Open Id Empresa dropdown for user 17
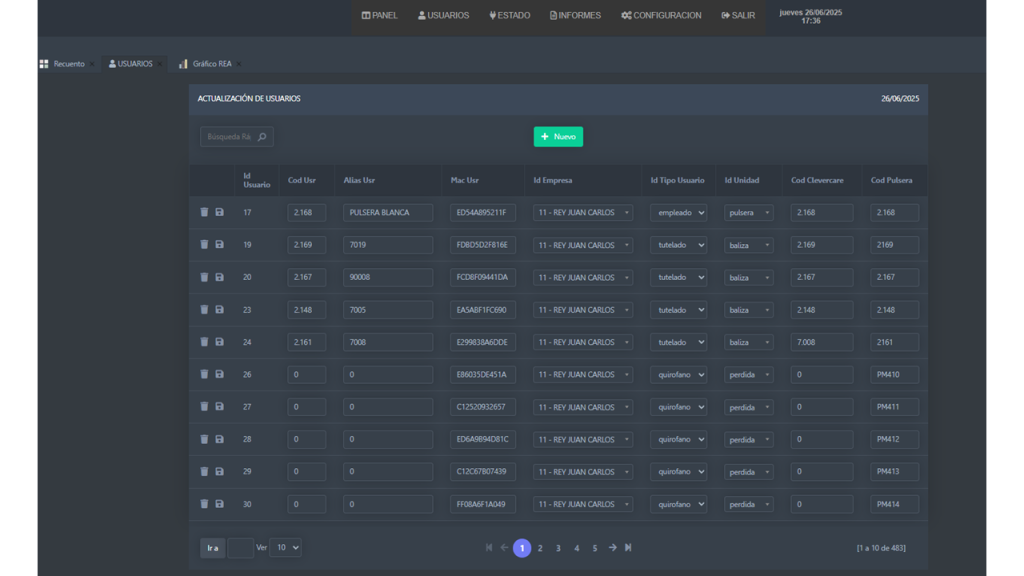This screenshot has width=1024, height=576. [x=583, y=212]
